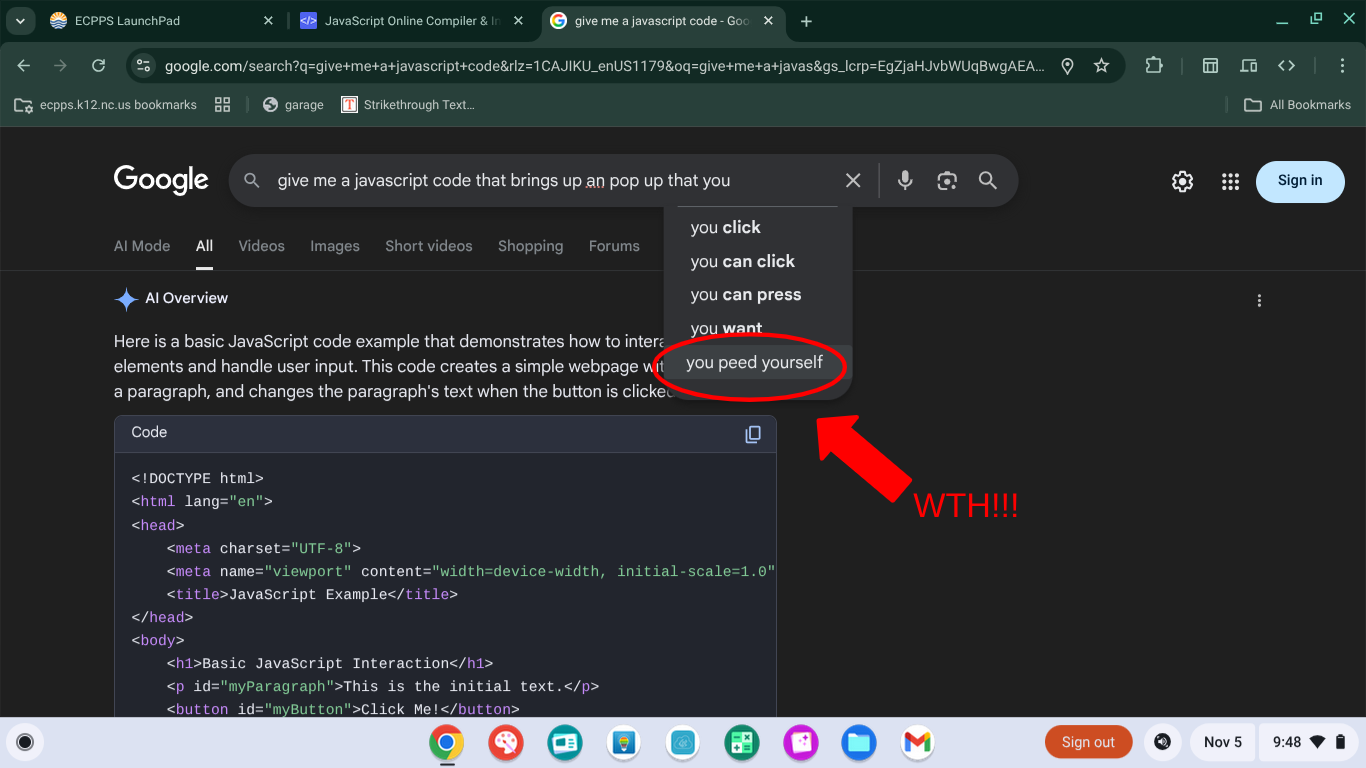Viewport: 1366px width, 768px height.
Task: Copy the code snippet with copy icon
Action: (x=753, y=434)
